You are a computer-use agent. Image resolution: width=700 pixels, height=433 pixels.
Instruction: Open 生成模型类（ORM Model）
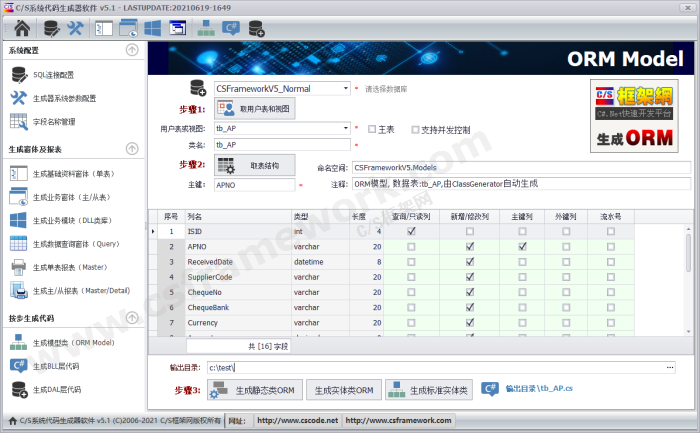point(74,343)
